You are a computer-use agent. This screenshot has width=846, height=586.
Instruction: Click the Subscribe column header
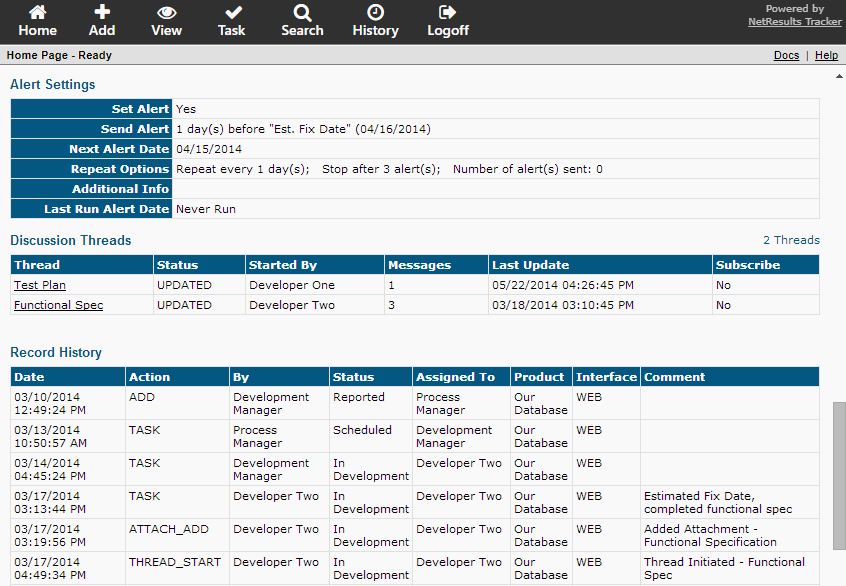point(766,265)
